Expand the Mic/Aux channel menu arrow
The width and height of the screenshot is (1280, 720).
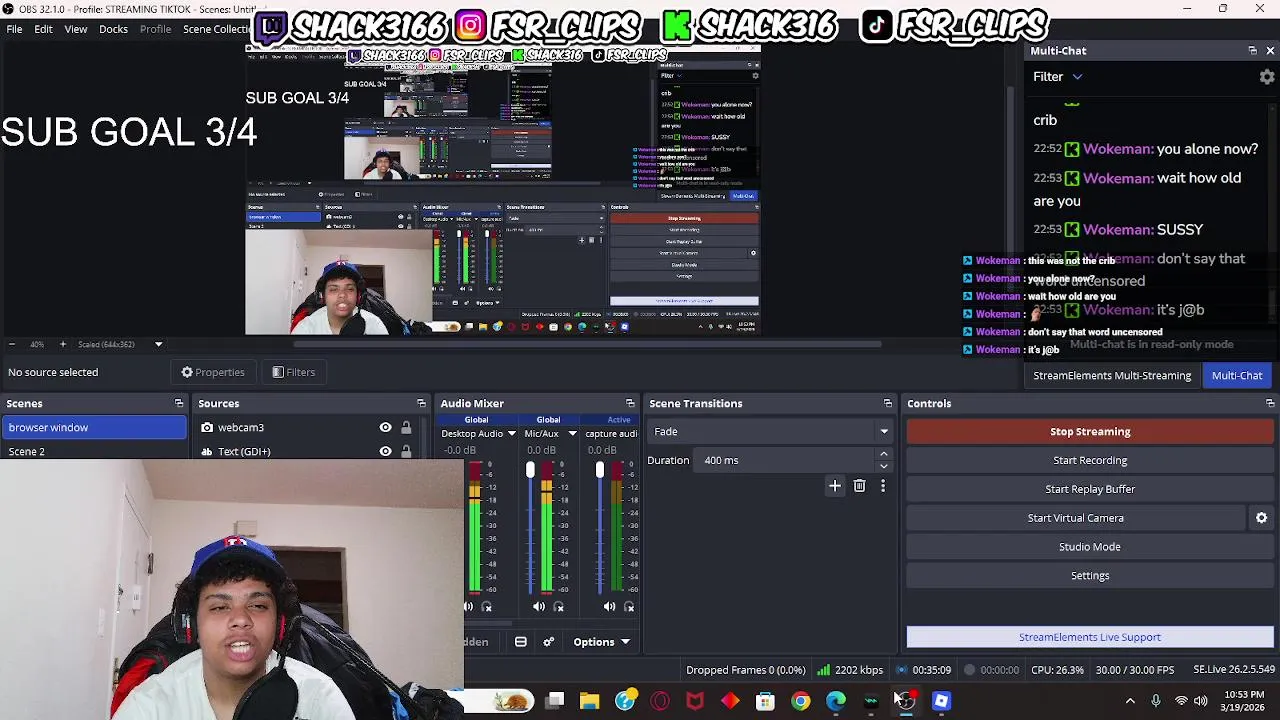(x=572, y=434)
